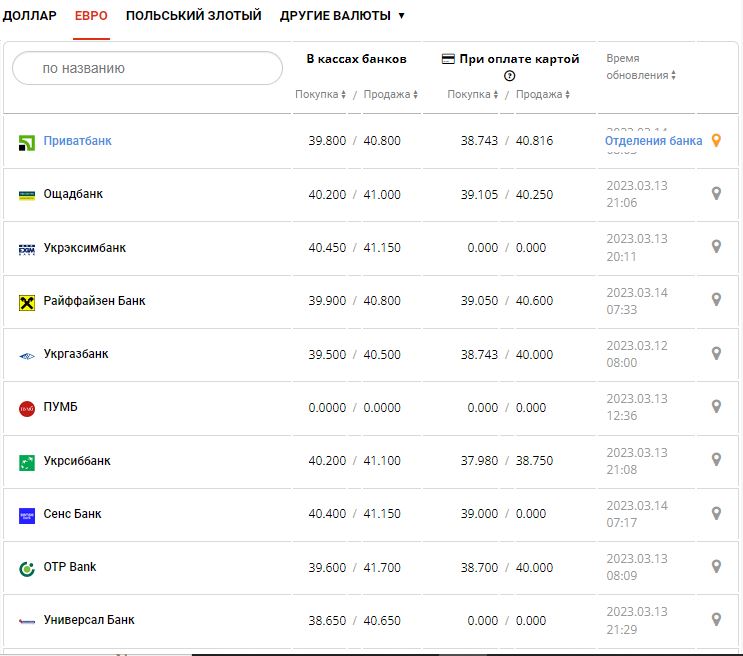The height and width of the screenshot is (656, 743).
Task: Open the ДРУГИЕ ВАЛЮТЫ dropdown
Action: (342, 16)
